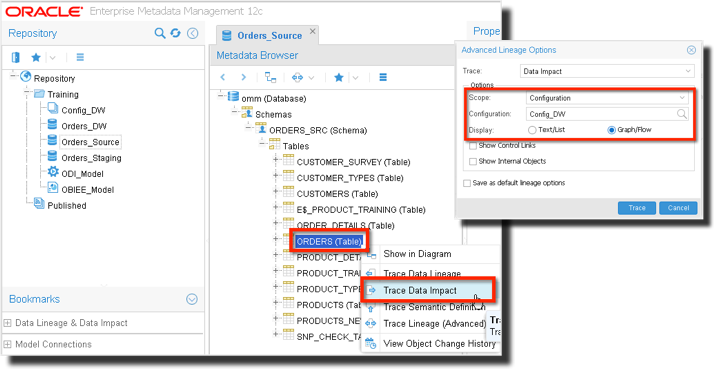Select the Training folder
The width and height of the screenshot is (714, 369).
63,94
